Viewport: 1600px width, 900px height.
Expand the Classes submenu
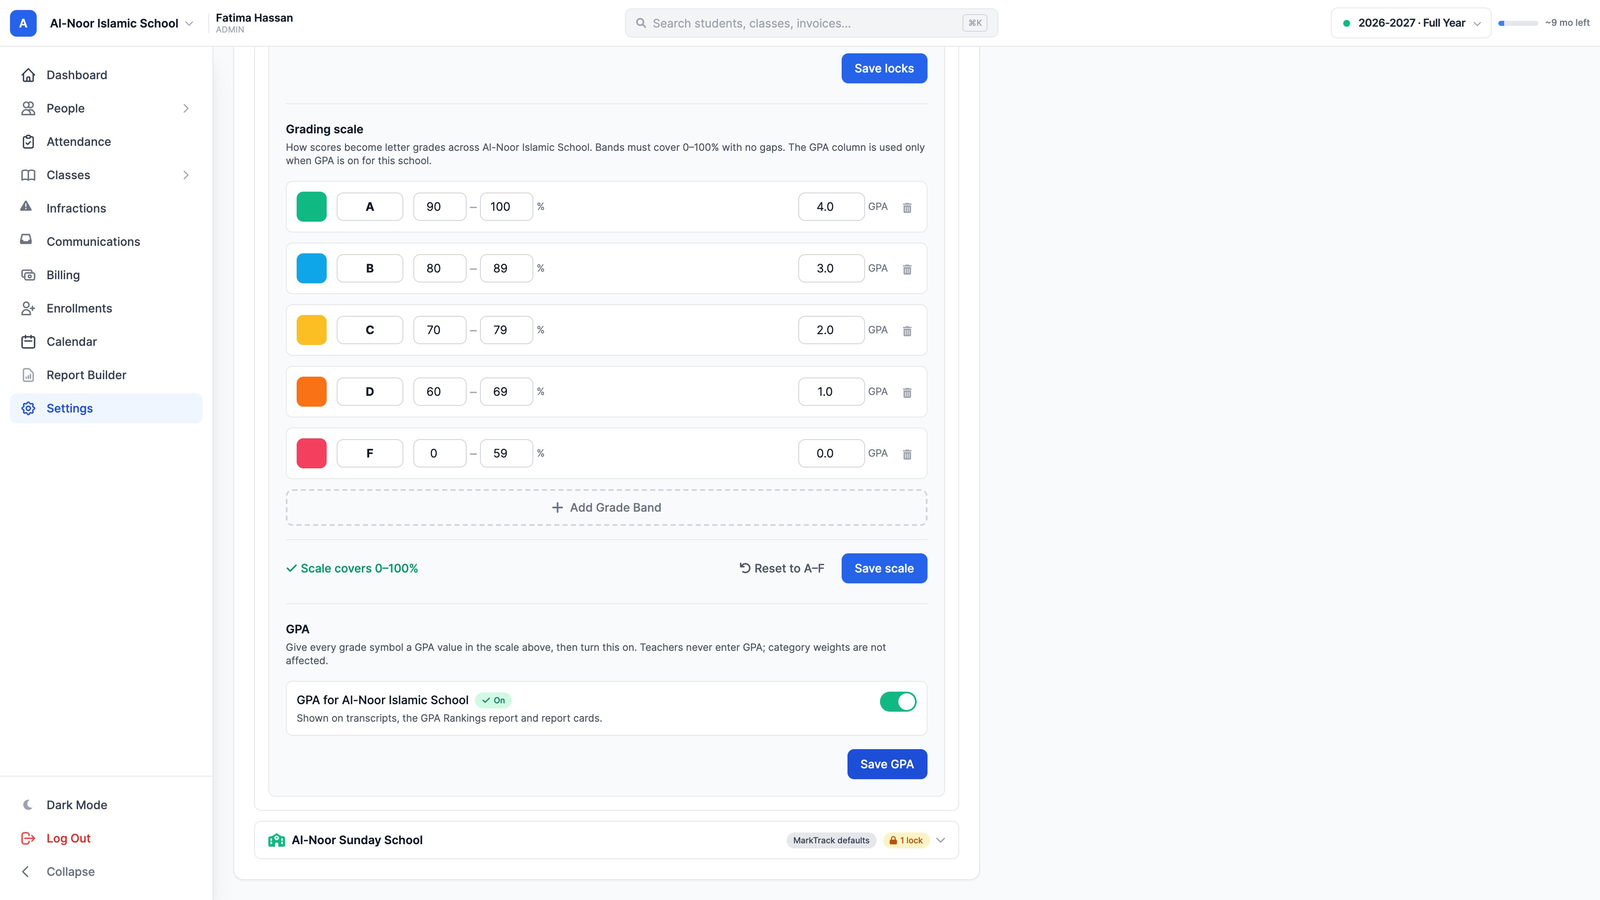pyautogui.click(x=186, y=175)
